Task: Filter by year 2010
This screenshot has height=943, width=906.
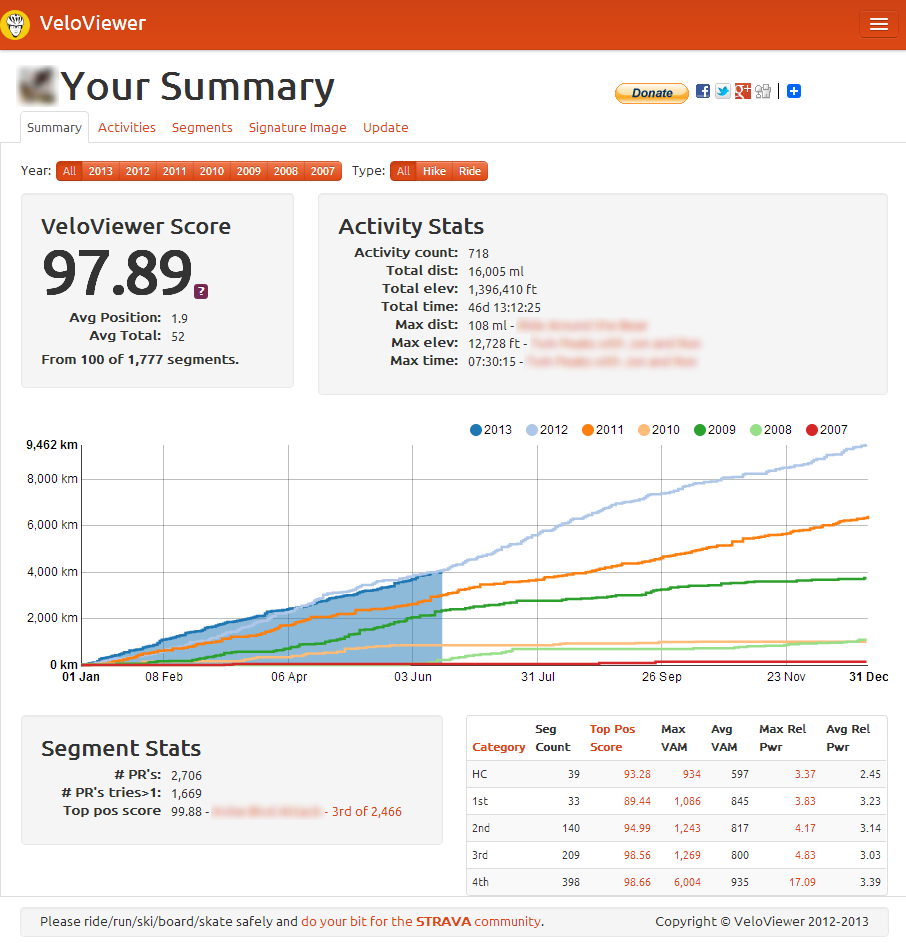Action: [212, 171]
